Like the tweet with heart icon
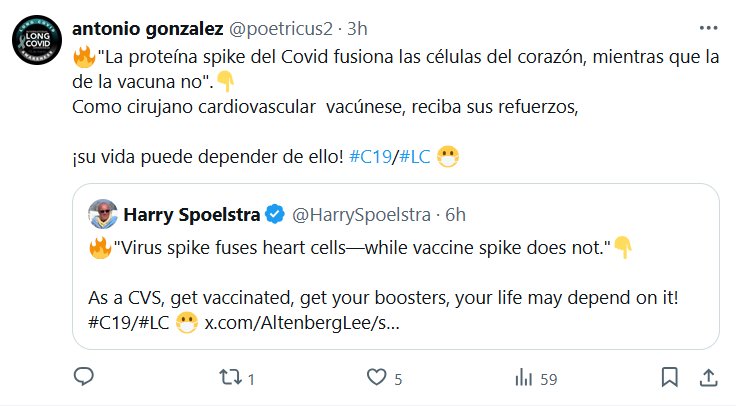The height and width of the screenshot is (406, 736). click(x=376, y=378)
